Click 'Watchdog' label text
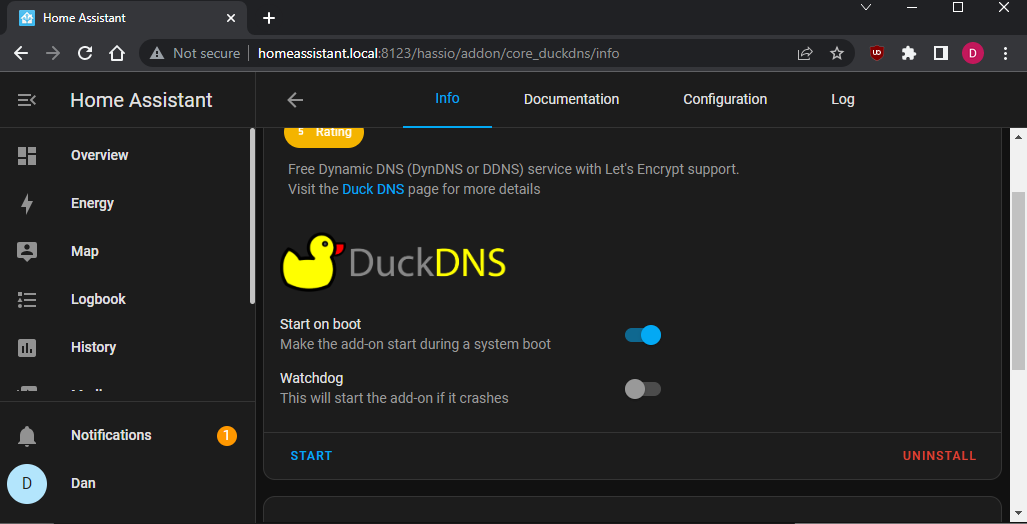The width and height of the screenshot is (1027, 524). (x=311, y=378)
